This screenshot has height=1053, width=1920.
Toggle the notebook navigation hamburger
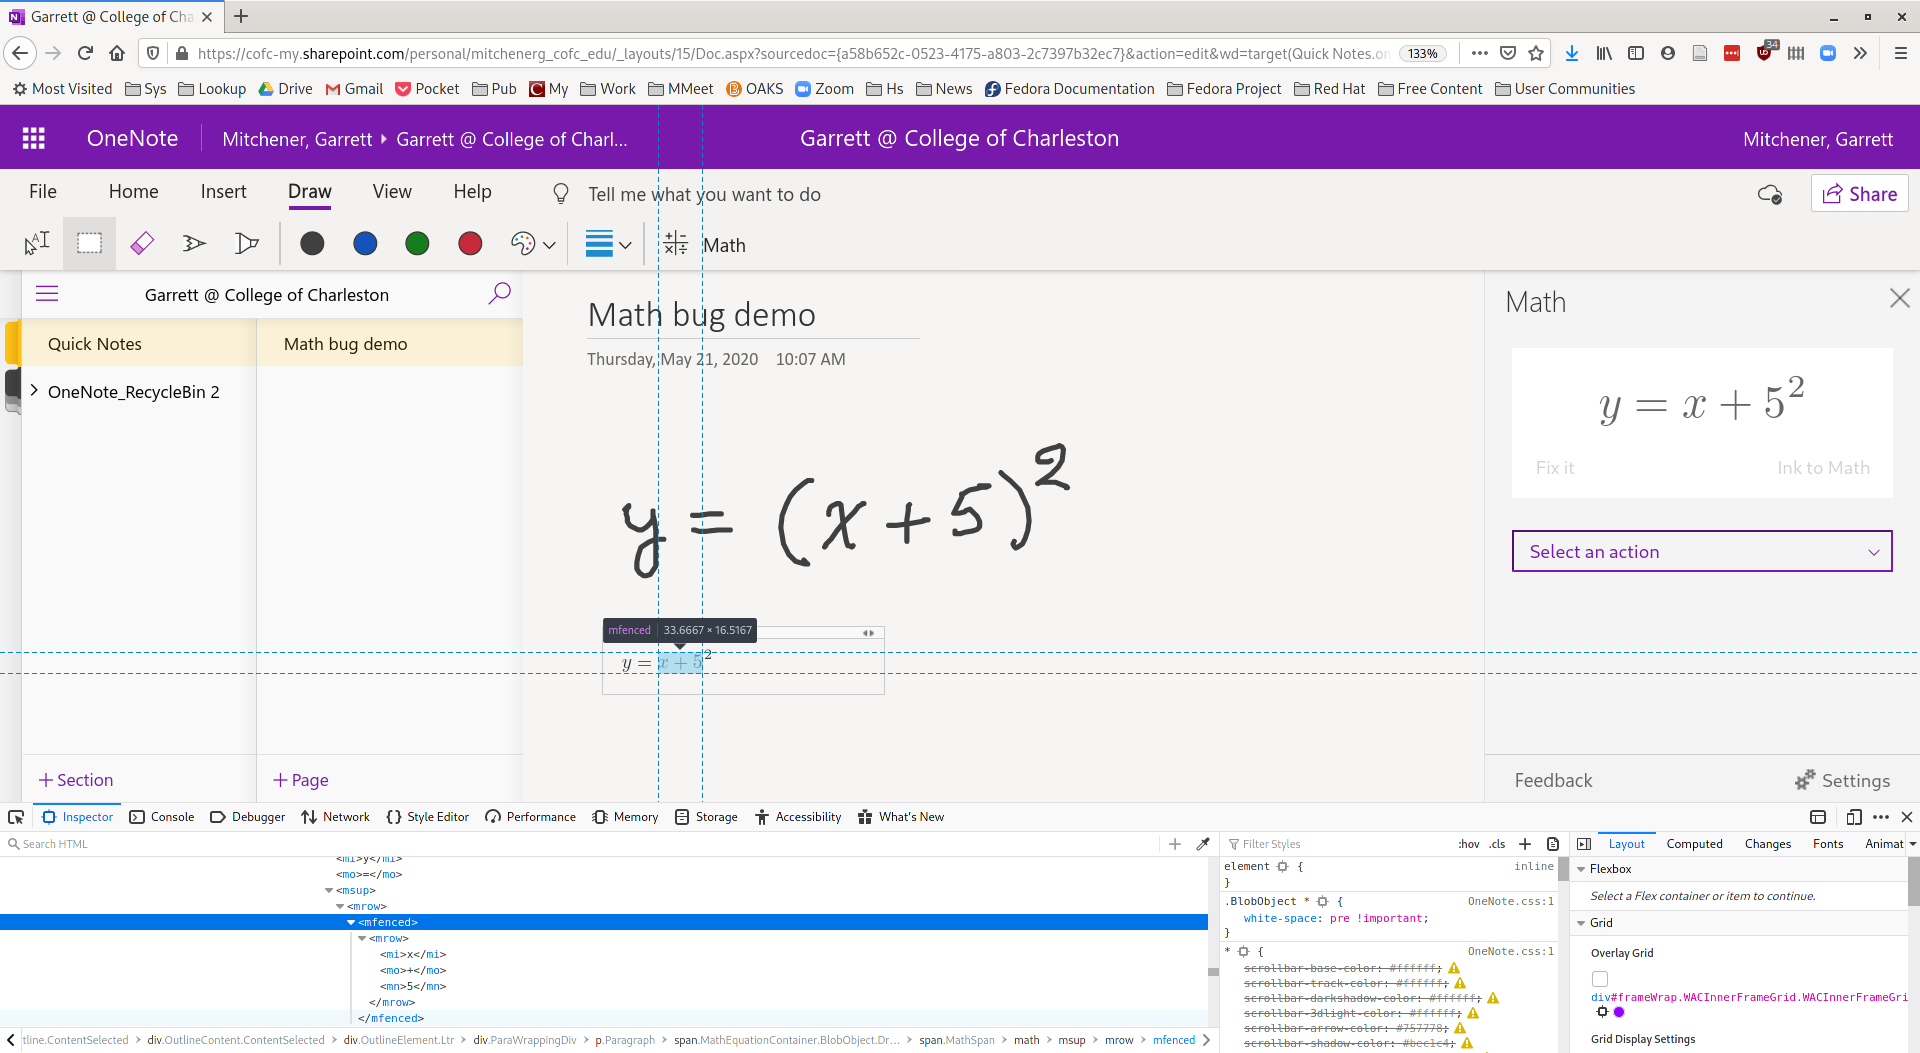(x=47, y=294)
